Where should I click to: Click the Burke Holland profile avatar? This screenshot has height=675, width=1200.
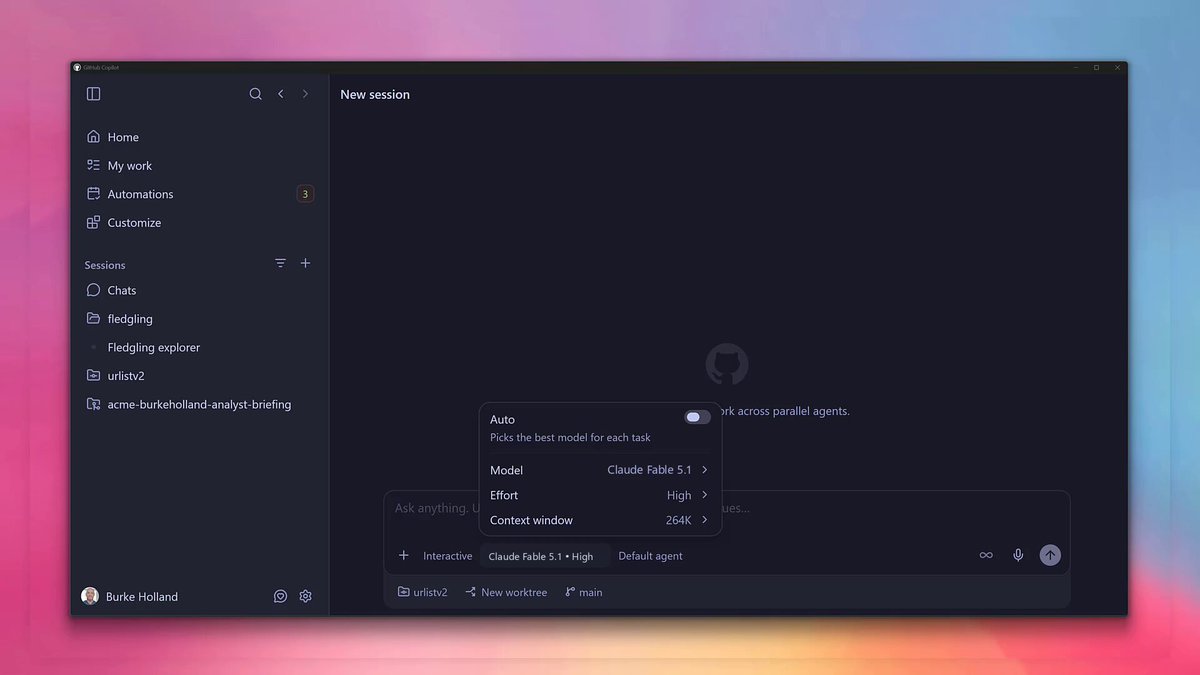[90, 596]
